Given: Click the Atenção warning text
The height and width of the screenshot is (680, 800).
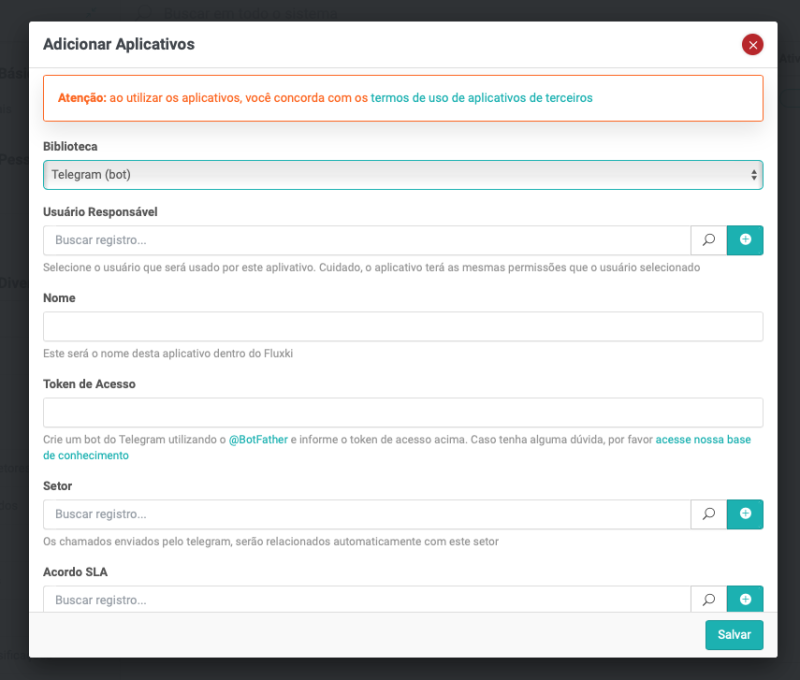Looking at the screenshot, I should (x=82, y=98).
